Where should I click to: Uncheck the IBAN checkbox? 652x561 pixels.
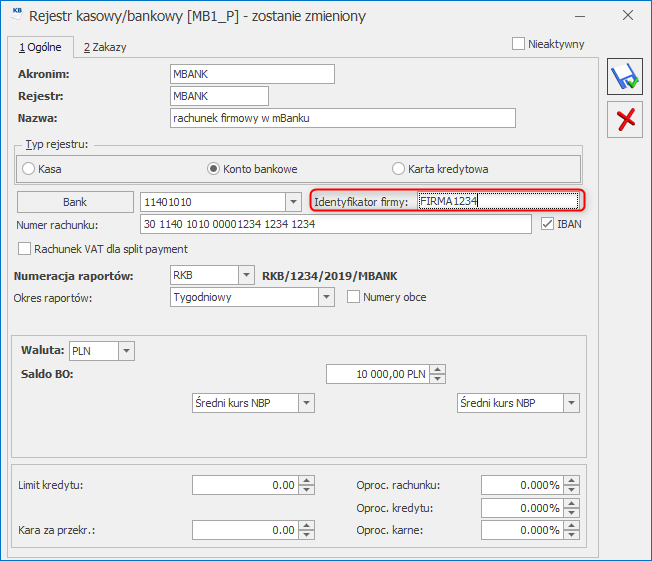547,224
